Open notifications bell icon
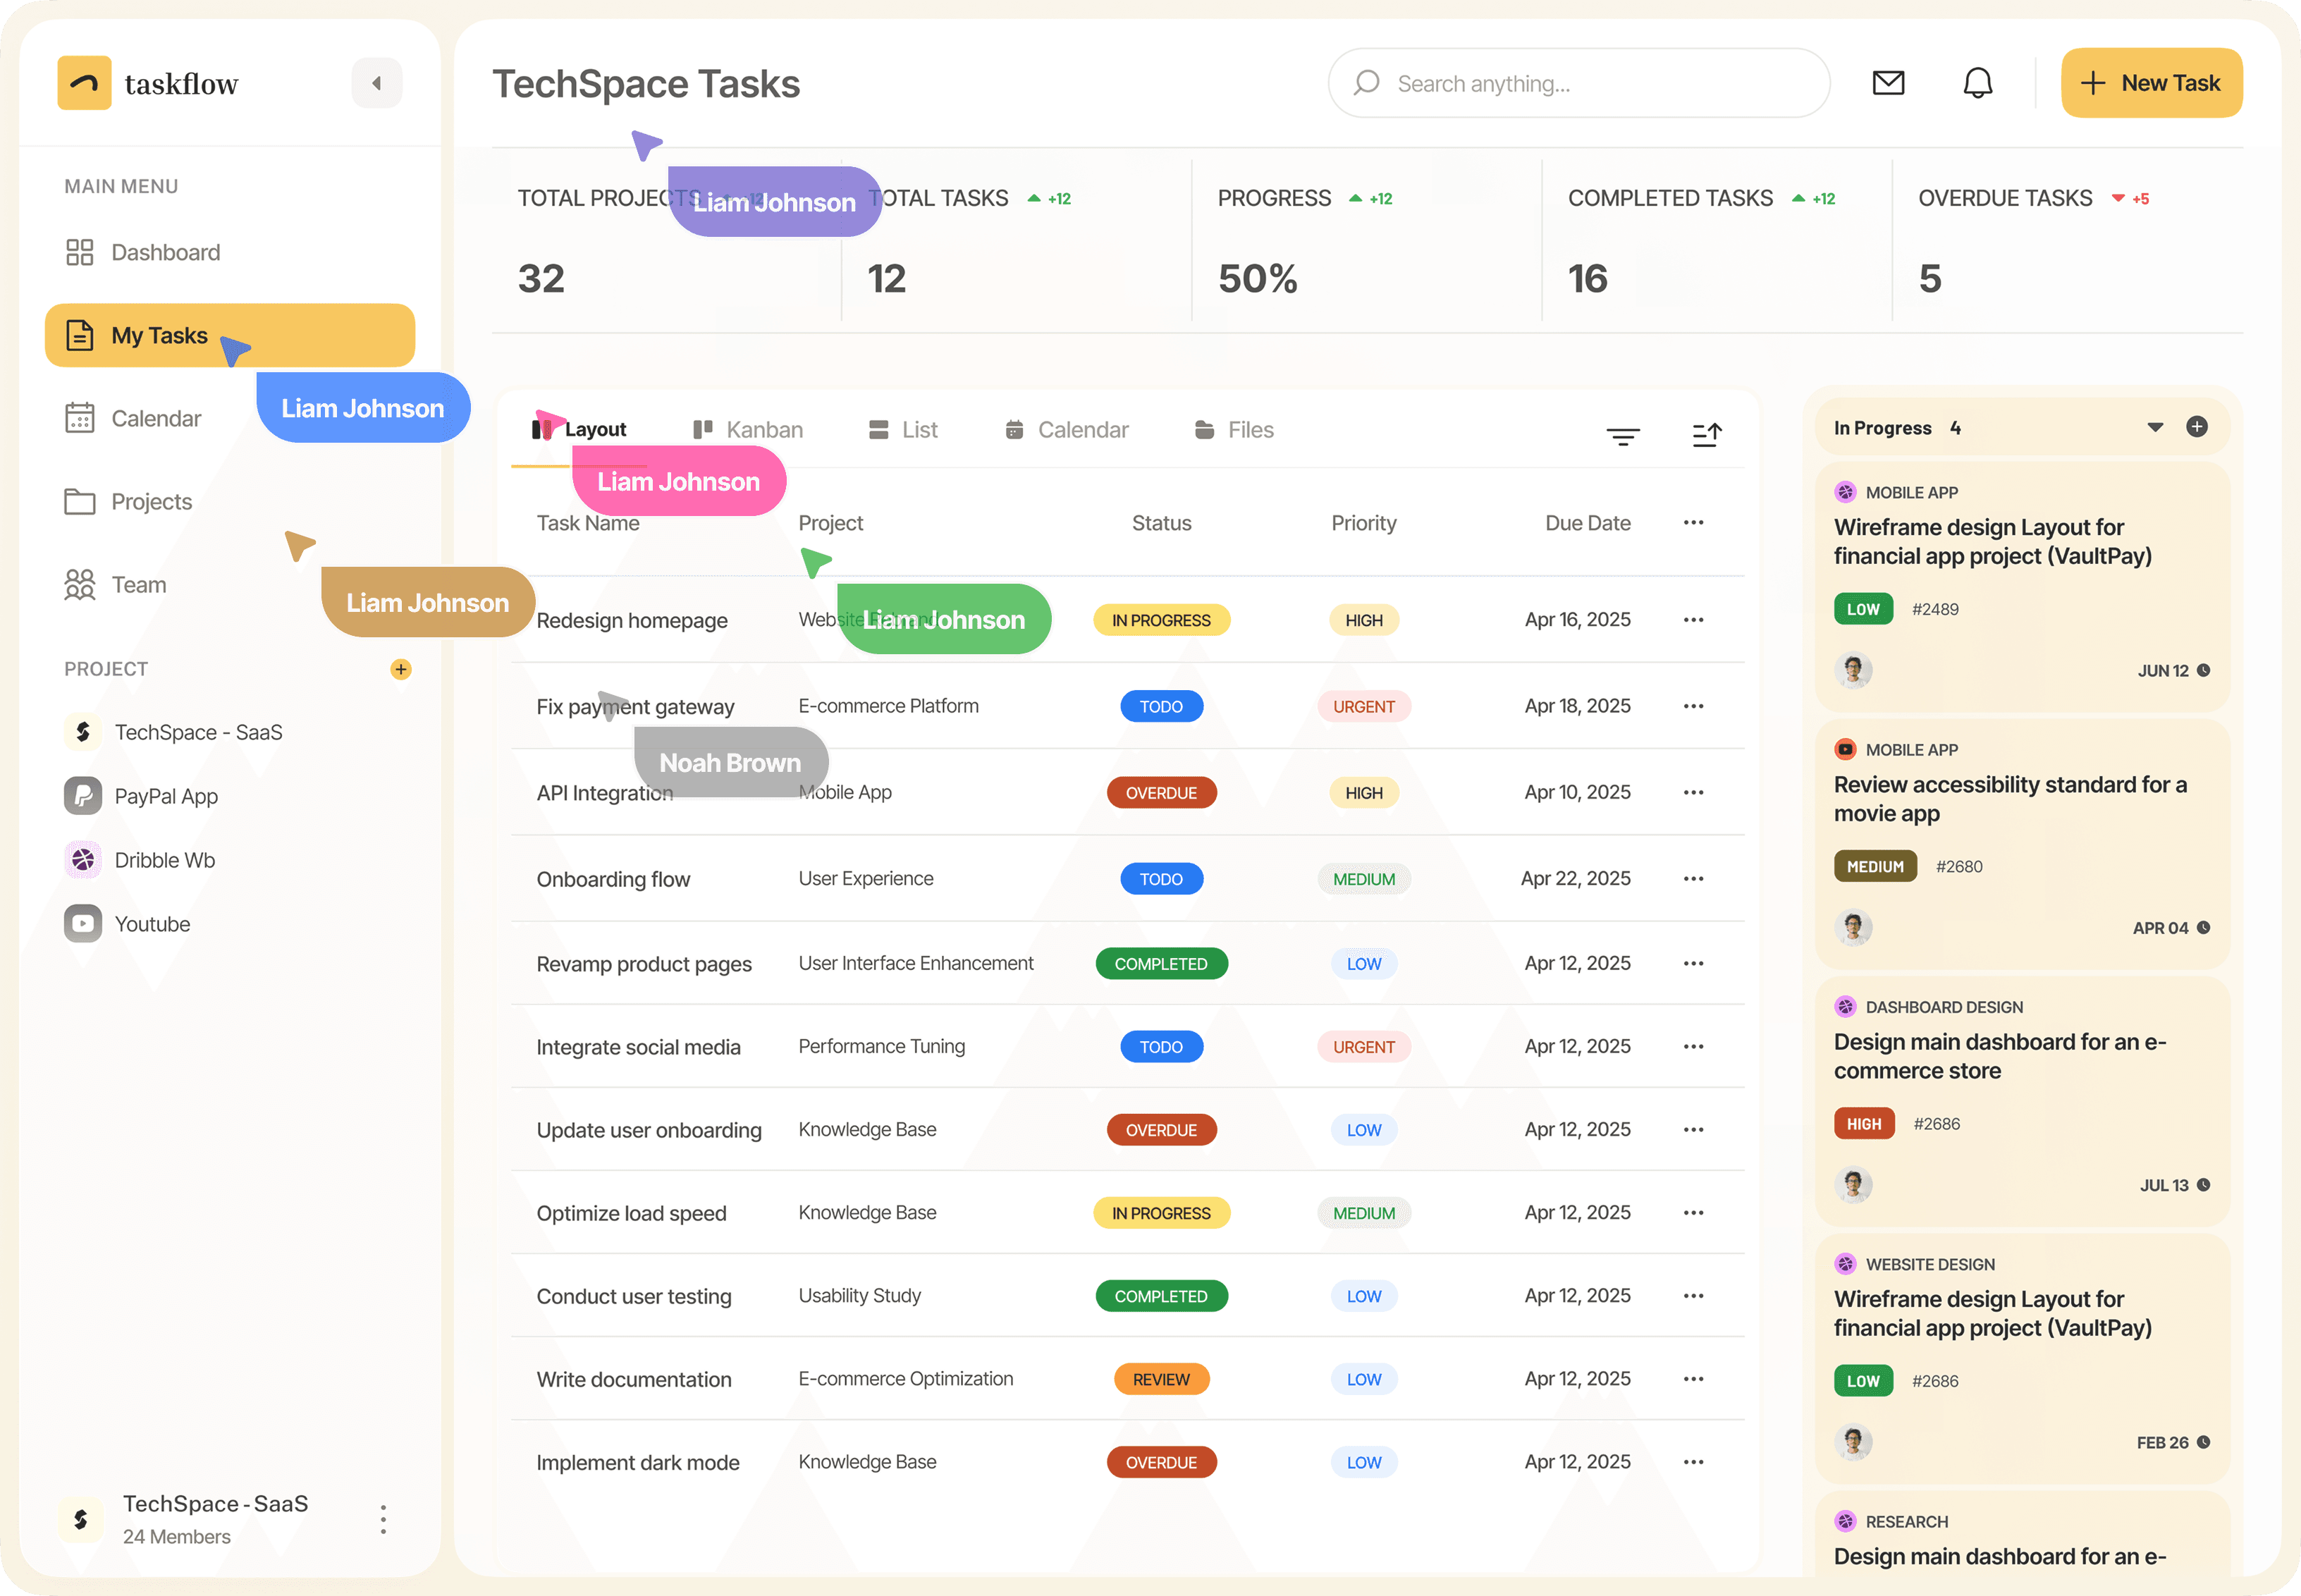Viewport: 2301px width, 1596px height. click(1977, 83)
